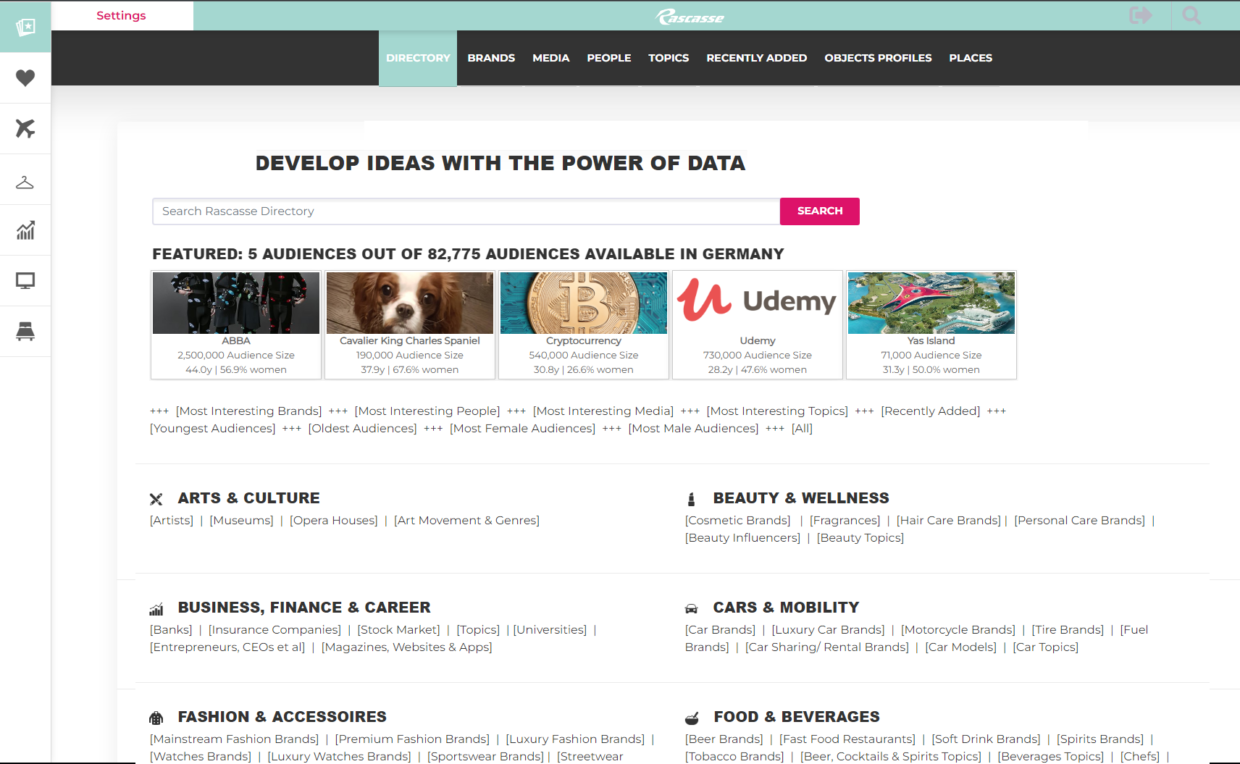Open the Museums link

click(241, 520)
